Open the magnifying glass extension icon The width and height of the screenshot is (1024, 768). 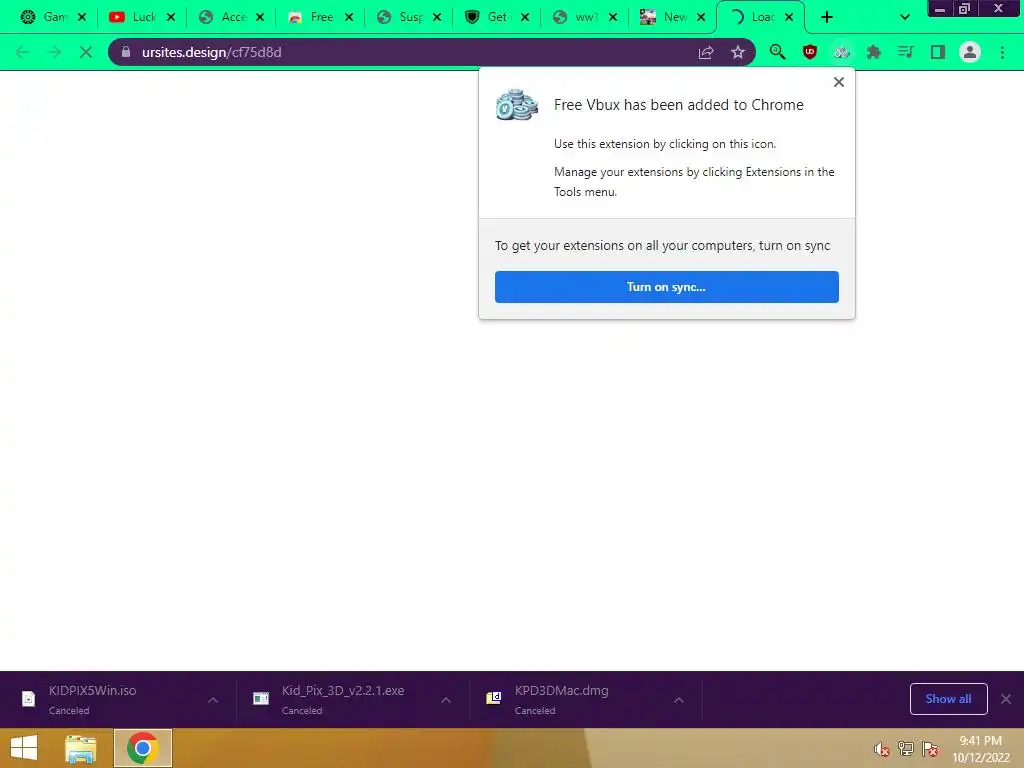click(x=777, y=52)
